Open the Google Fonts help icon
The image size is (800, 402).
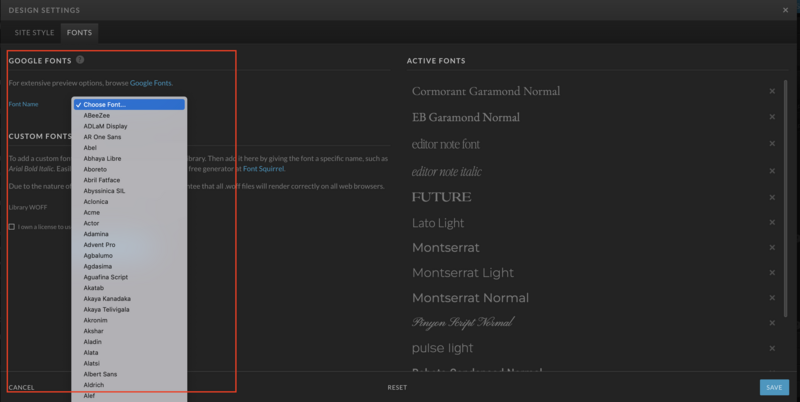80,60
